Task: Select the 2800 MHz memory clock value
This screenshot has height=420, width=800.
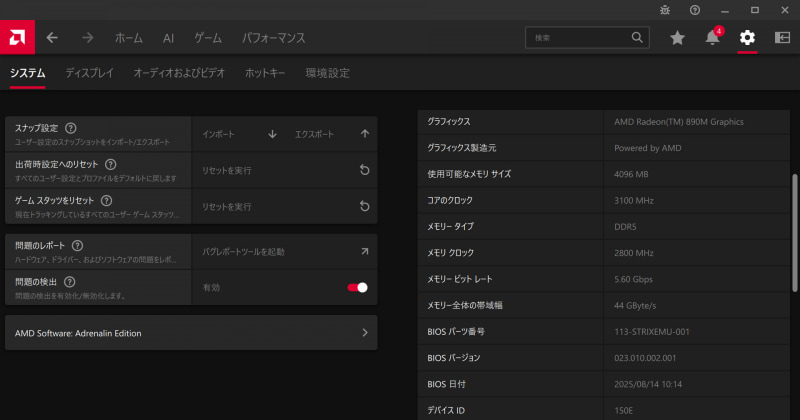Action: click(x=634, y=253)
